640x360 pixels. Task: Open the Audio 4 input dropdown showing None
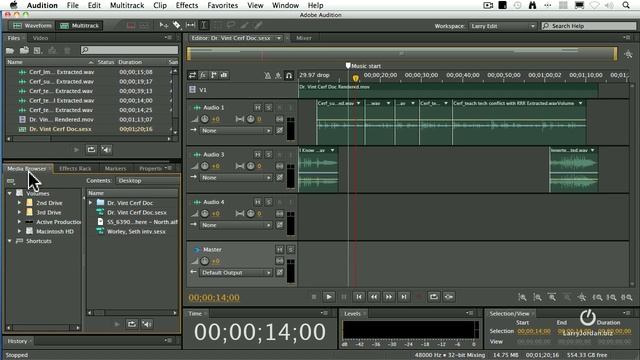[x=236, y=225]
